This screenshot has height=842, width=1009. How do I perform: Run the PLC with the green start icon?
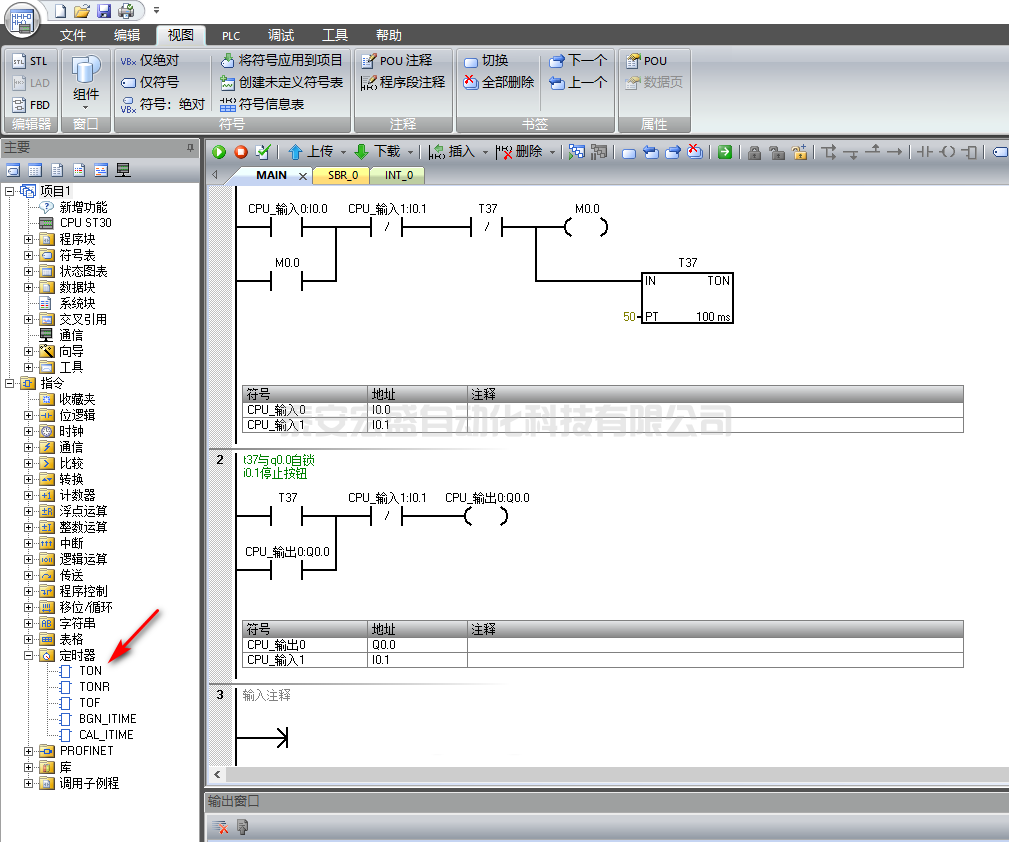(218, 153)
